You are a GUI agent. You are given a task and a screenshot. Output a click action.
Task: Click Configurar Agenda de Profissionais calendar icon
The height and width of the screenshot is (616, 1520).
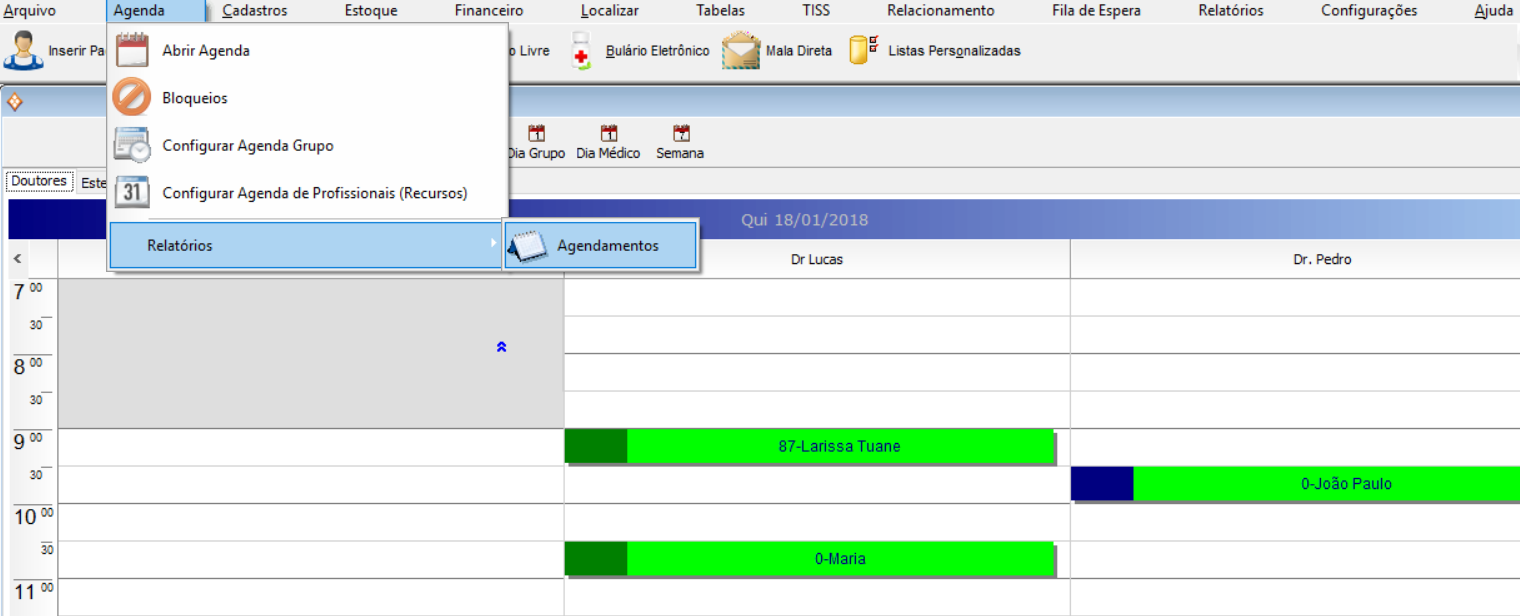(132, 192)
